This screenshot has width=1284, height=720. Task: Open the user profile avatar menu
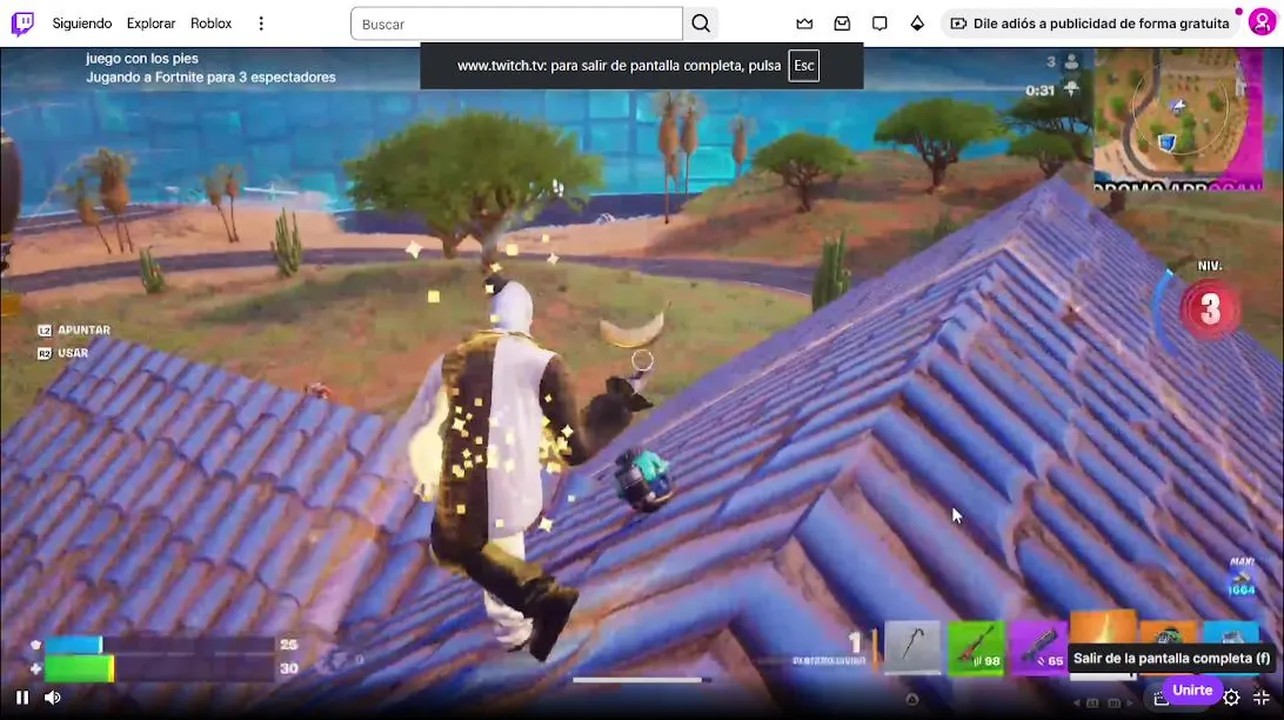click(x=1261, y=23)
